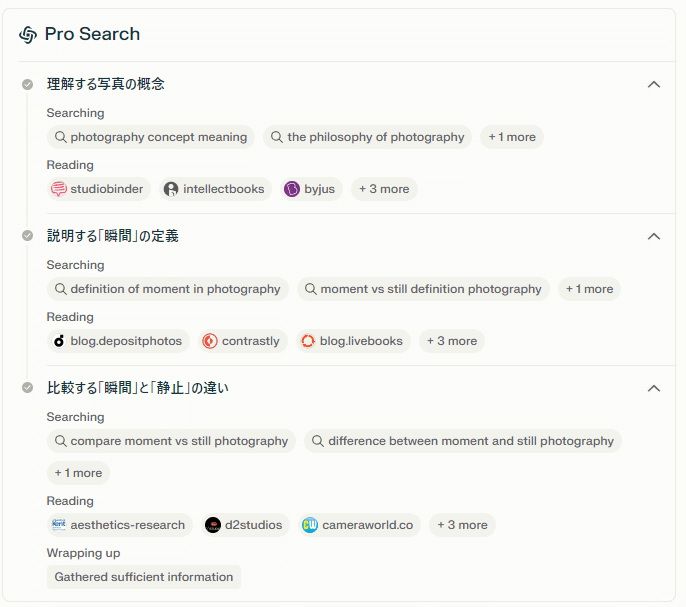The image size is (686, 607).
Task: Click the byjus purple favicon
Action: tap(292, 189)
